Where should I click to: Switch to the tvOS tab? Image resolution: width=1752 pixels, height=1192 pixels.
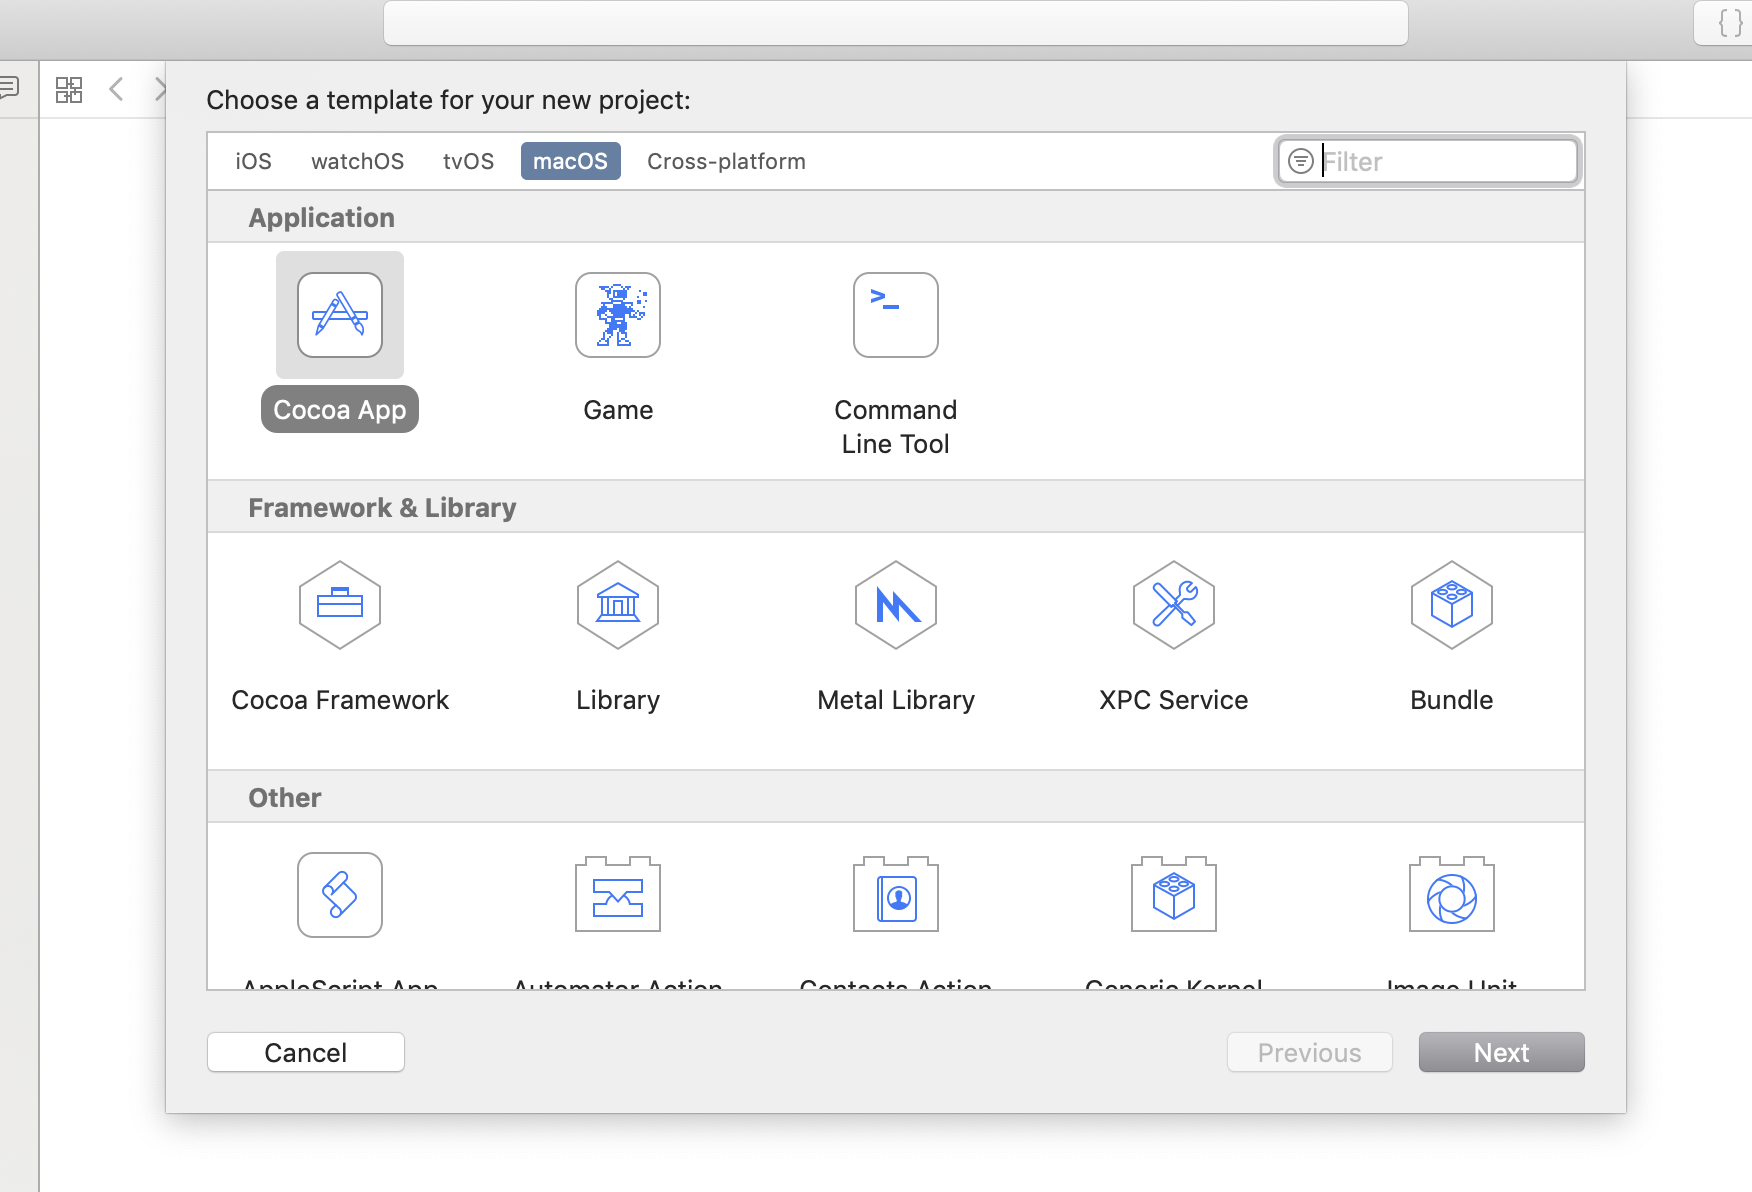tap(469, 161)
